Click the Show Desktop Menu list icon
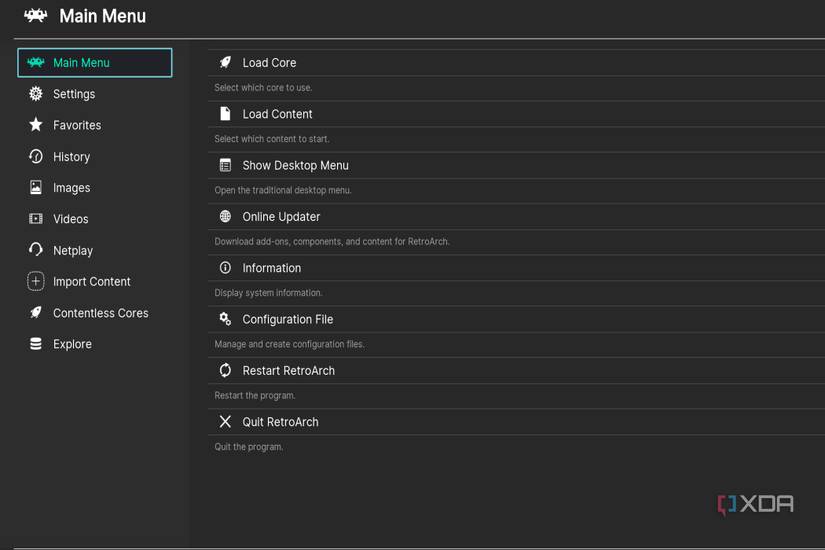This screenshot has width=825, height=550. 225,165
